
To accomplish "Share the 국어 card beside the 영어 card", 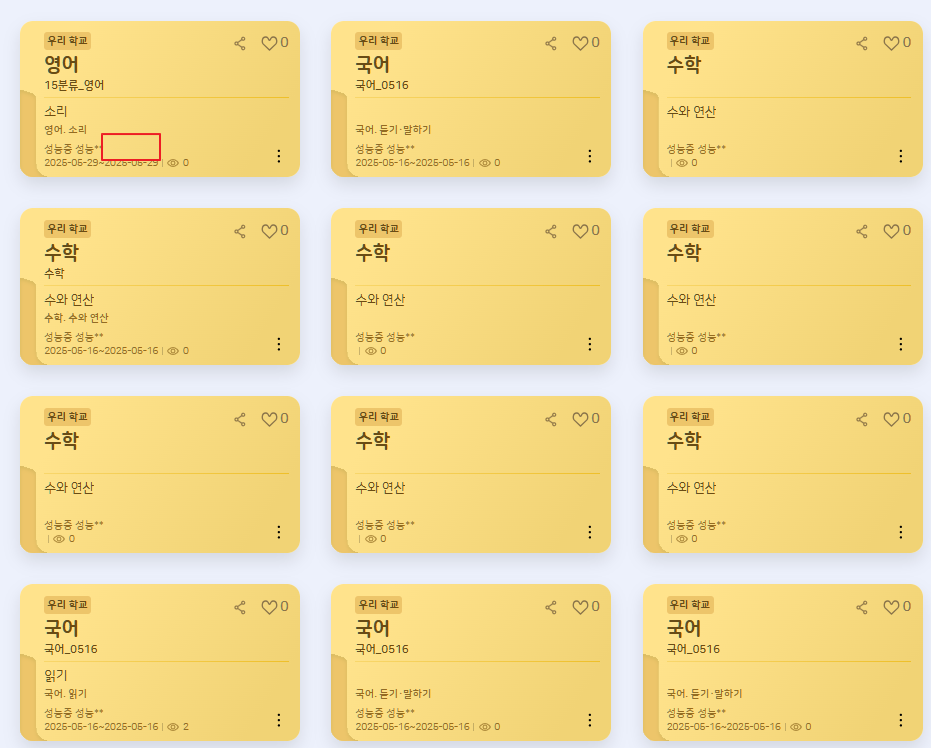I will (x=551, y=43).
